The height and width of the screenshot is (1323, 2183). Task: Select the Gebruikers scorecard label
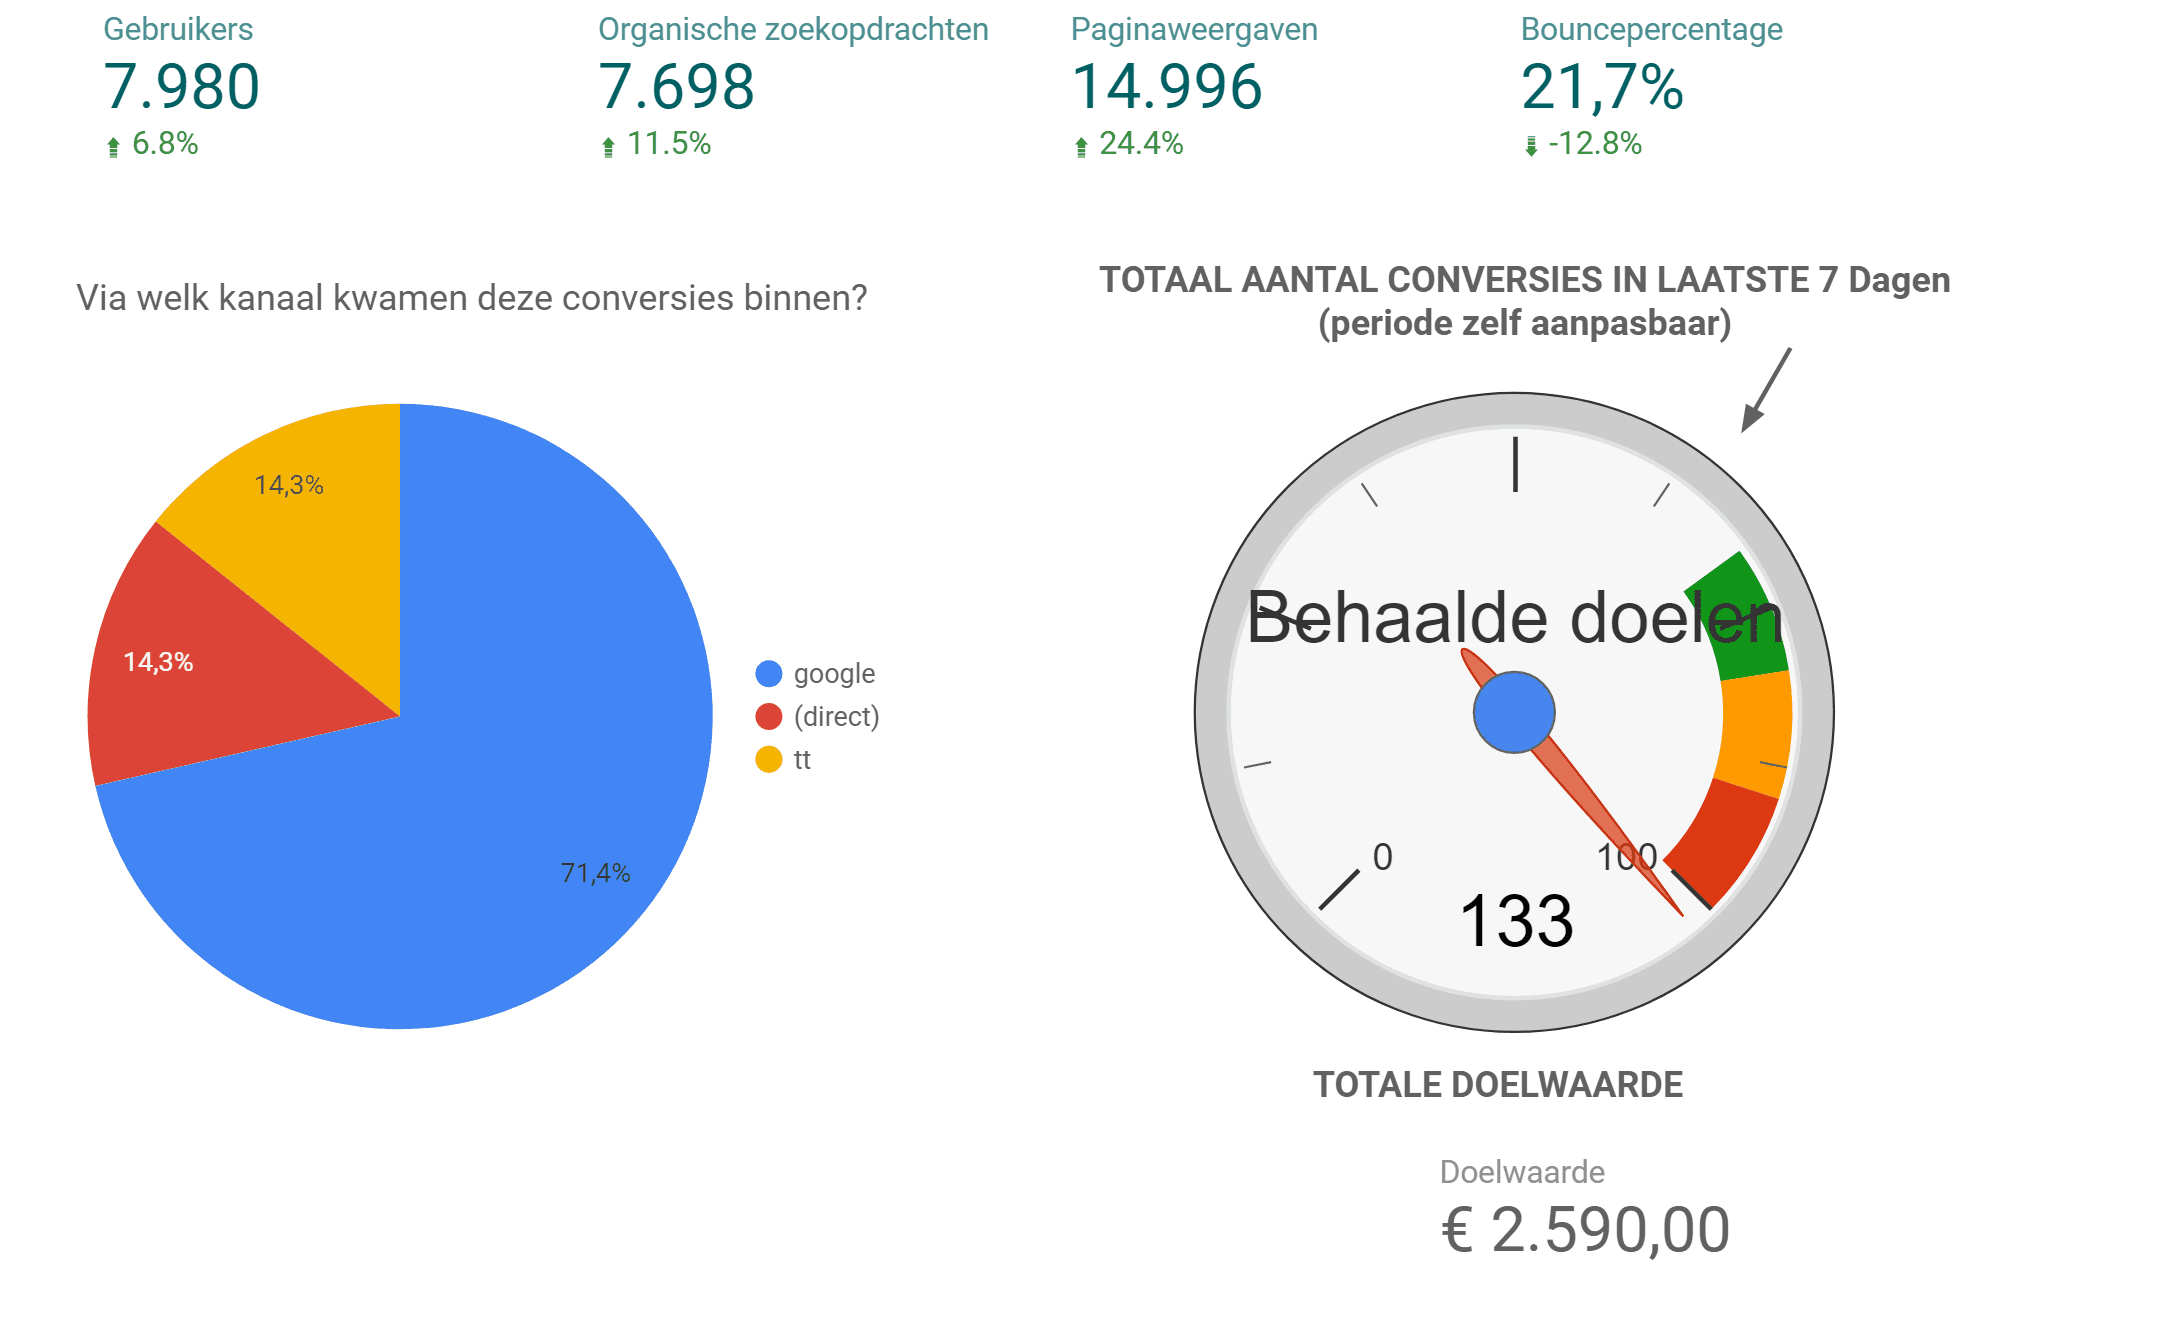click(178, 29)
